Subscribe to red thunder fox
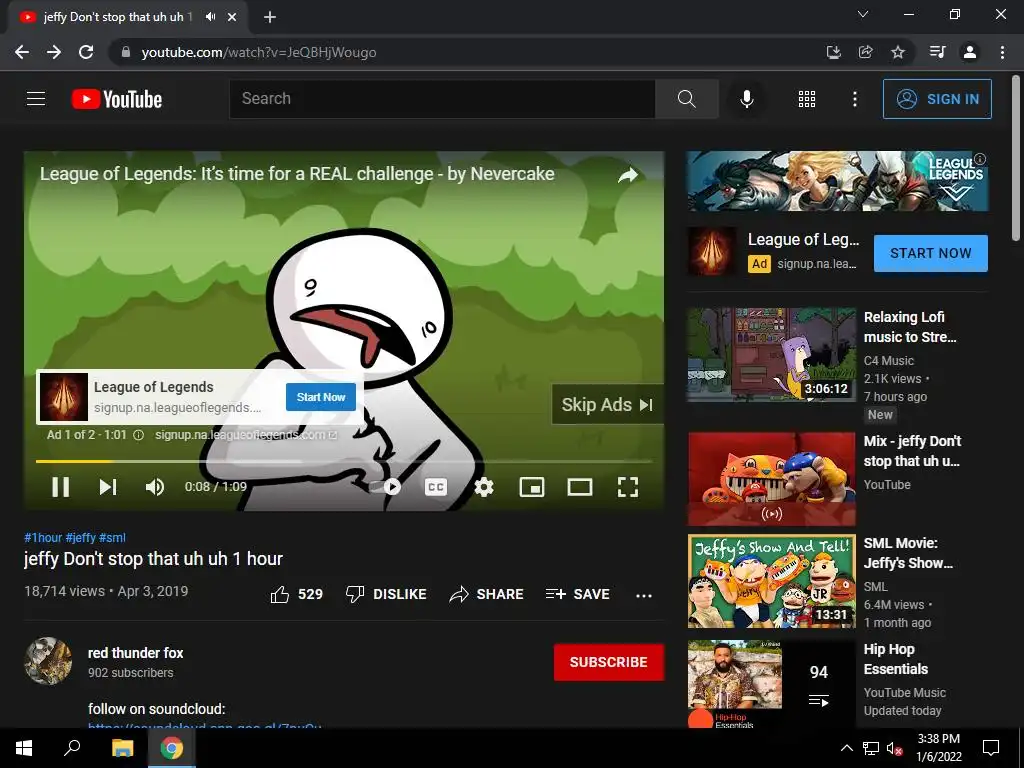 point(609,662)
